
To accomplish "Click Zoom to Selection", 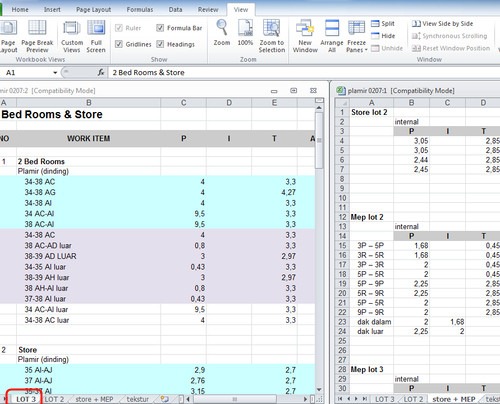I will pyautogui.click(x=272, y=36).
